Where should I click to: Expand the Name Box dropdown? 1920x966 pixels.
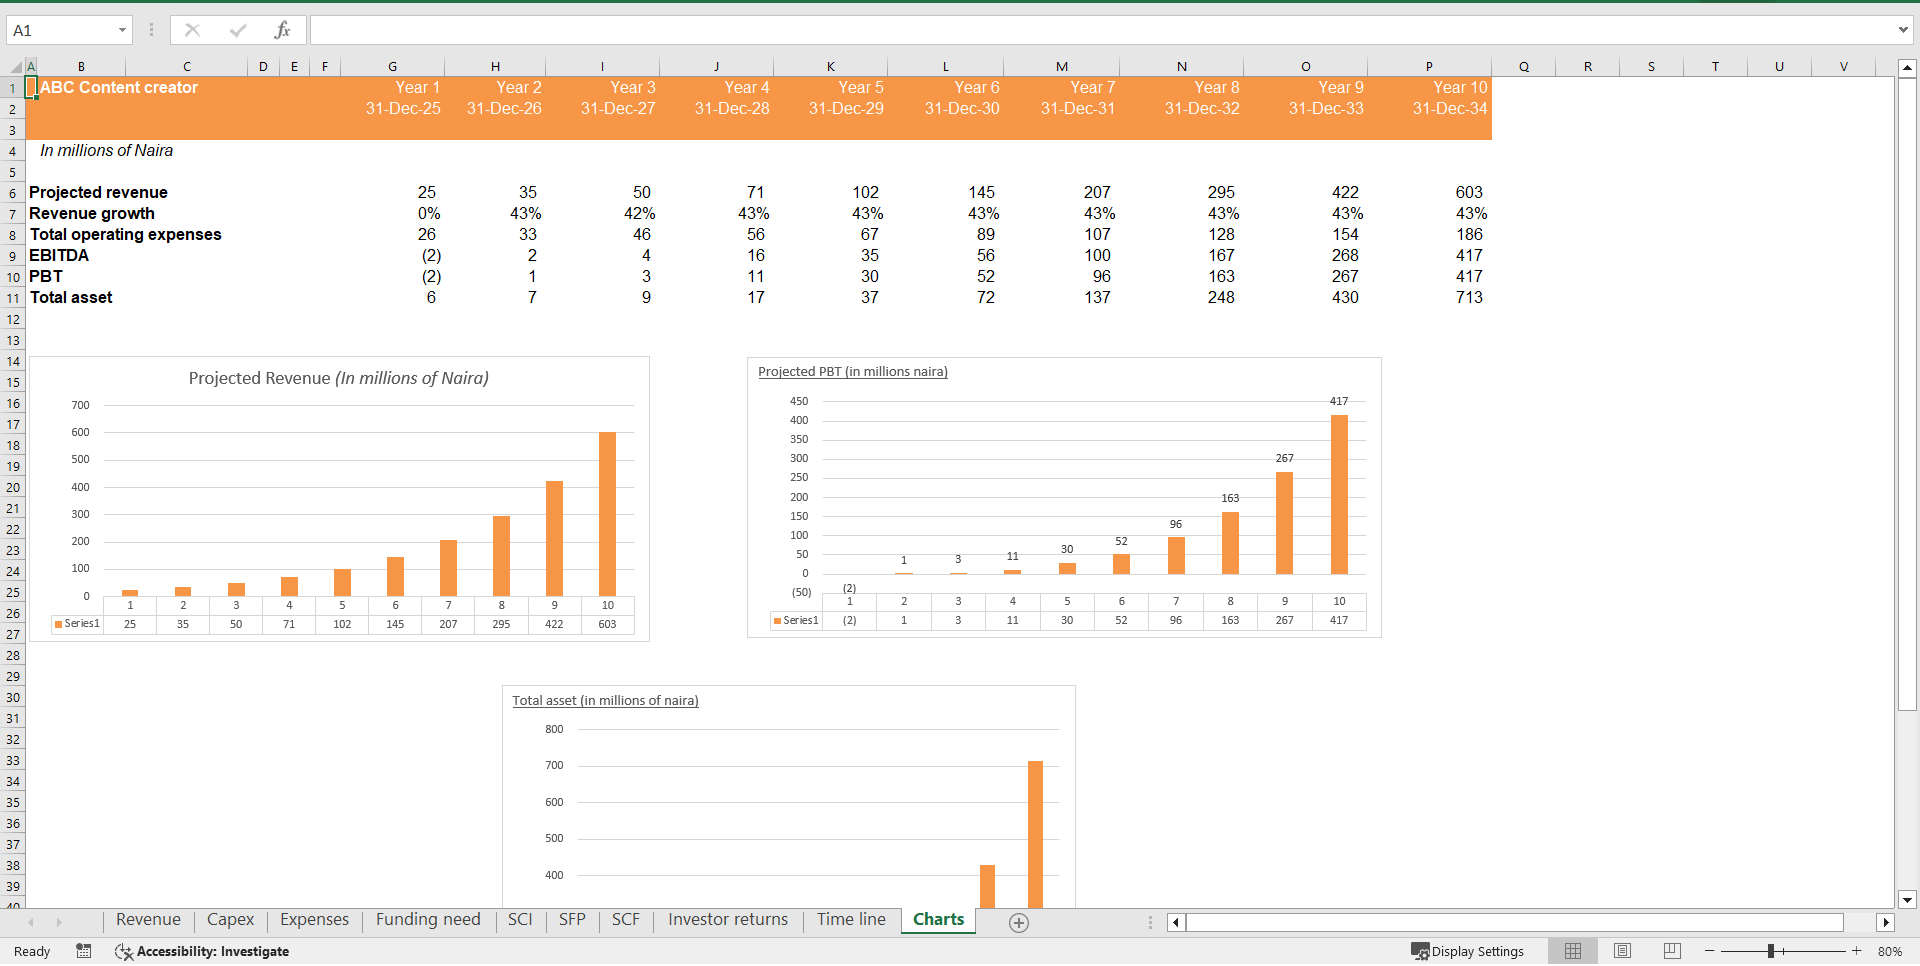pos(122,30)
